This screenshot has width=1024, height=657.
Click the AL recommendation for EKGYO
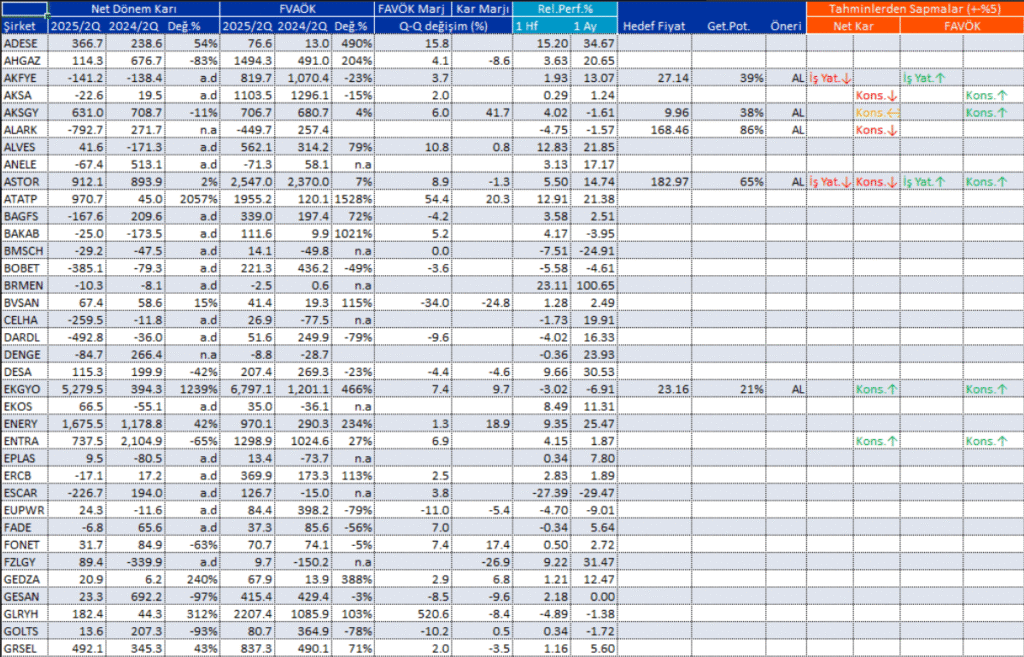point(797,389)
